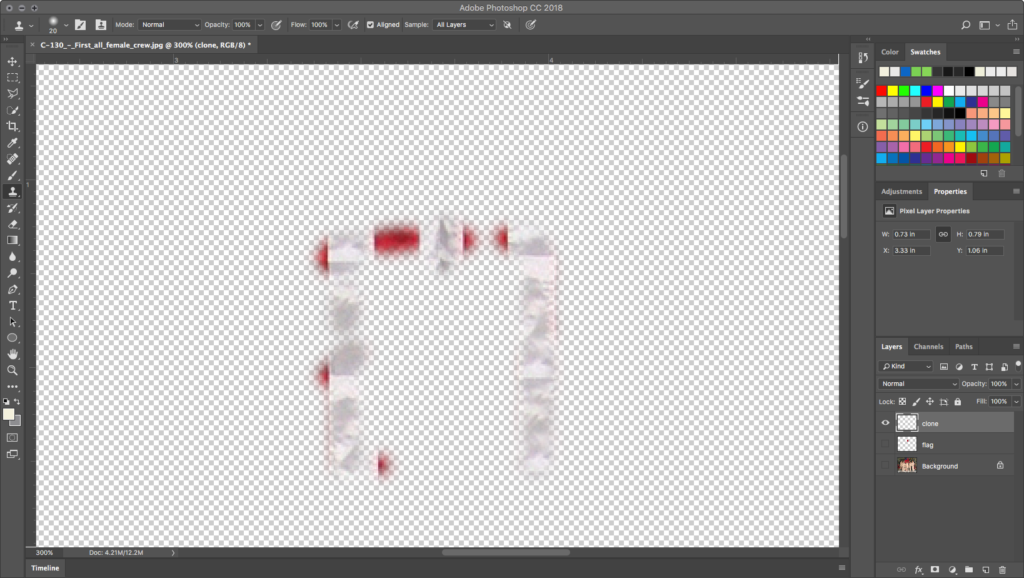The image size is (1024, 578).
Task: Select the Move tool
Action: pyautogui.click(x=13, y=62)
